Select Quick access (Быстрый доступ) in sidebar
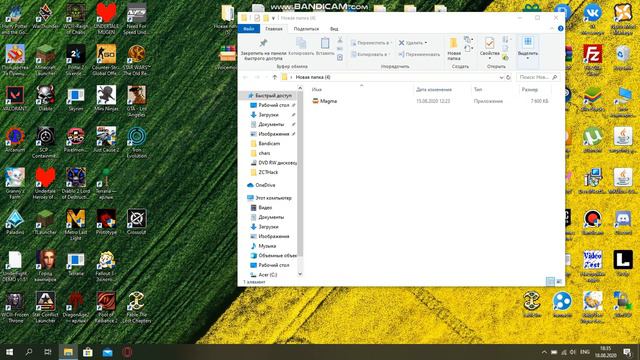The width and height of the screenshot is (640, 360). (269, 95)
